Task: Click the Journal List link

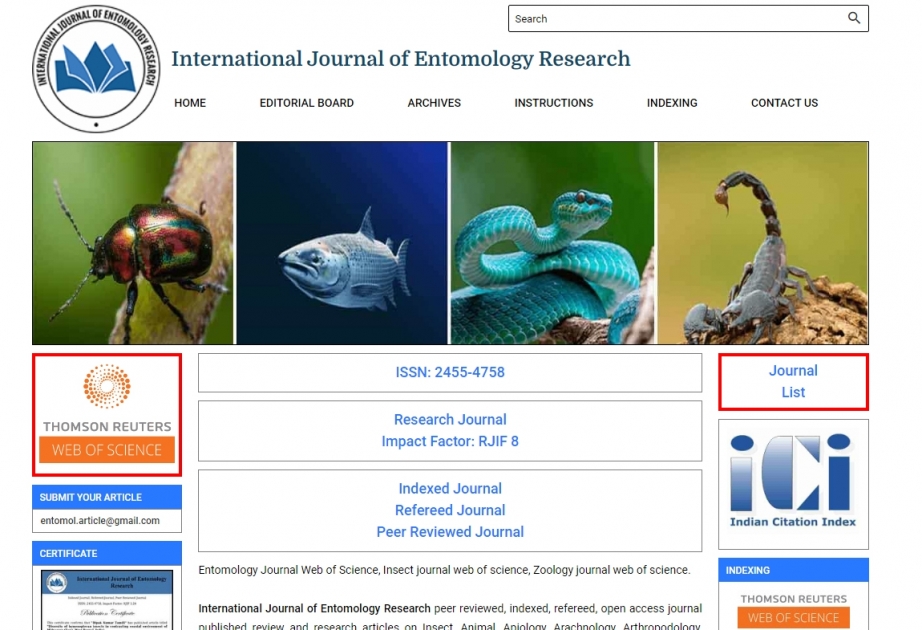Action: (x=793, y=381)
